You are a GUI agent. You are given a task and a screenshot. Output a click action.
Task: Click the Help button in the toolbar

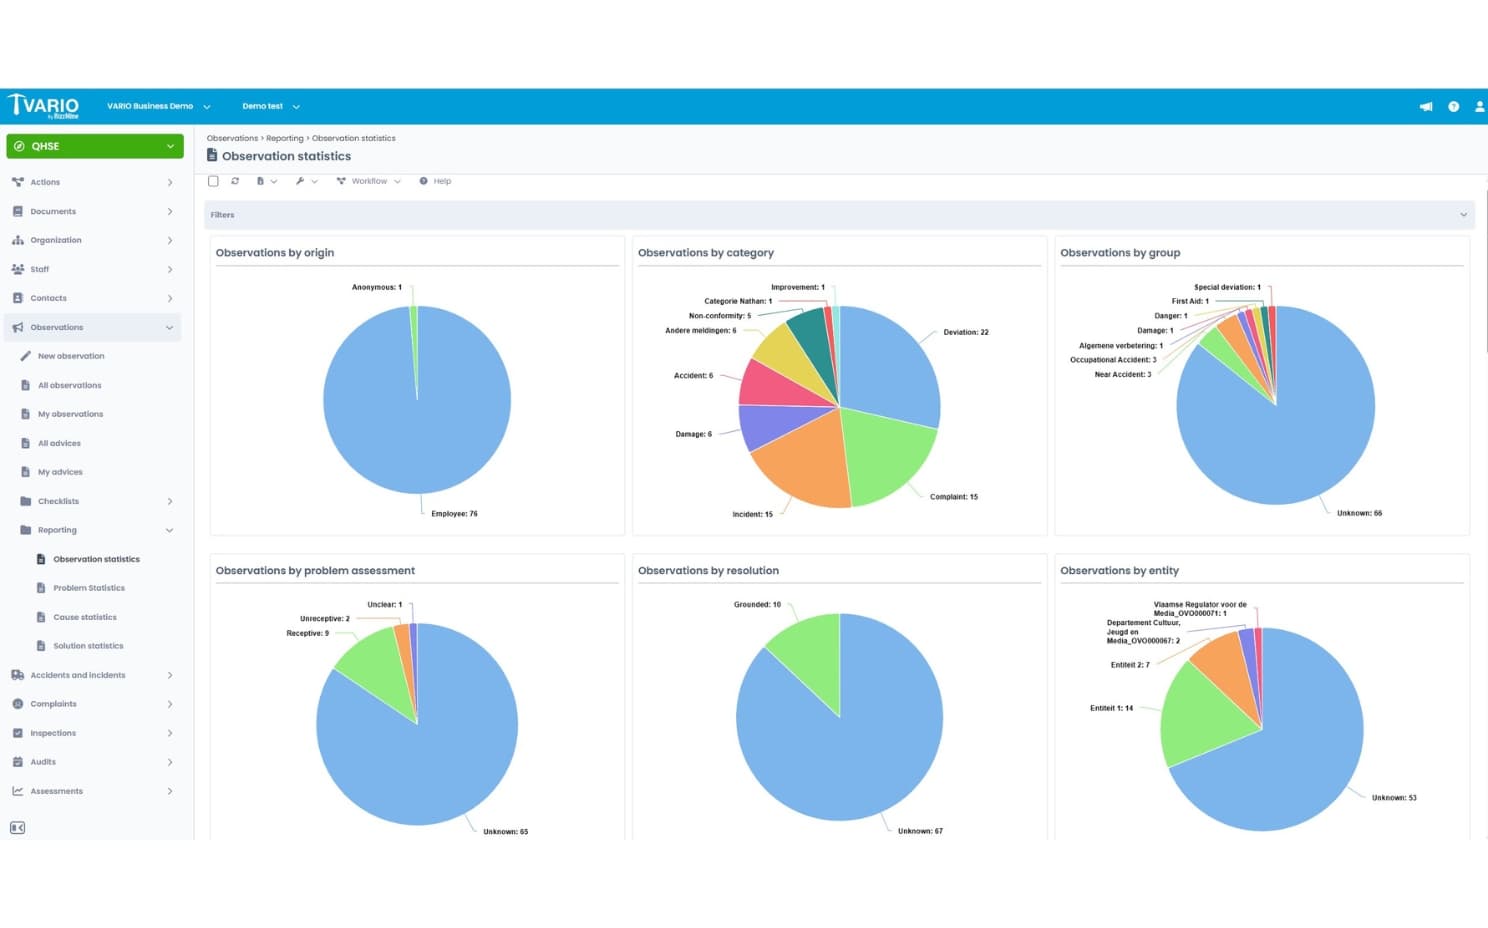(x=435, y=181)
